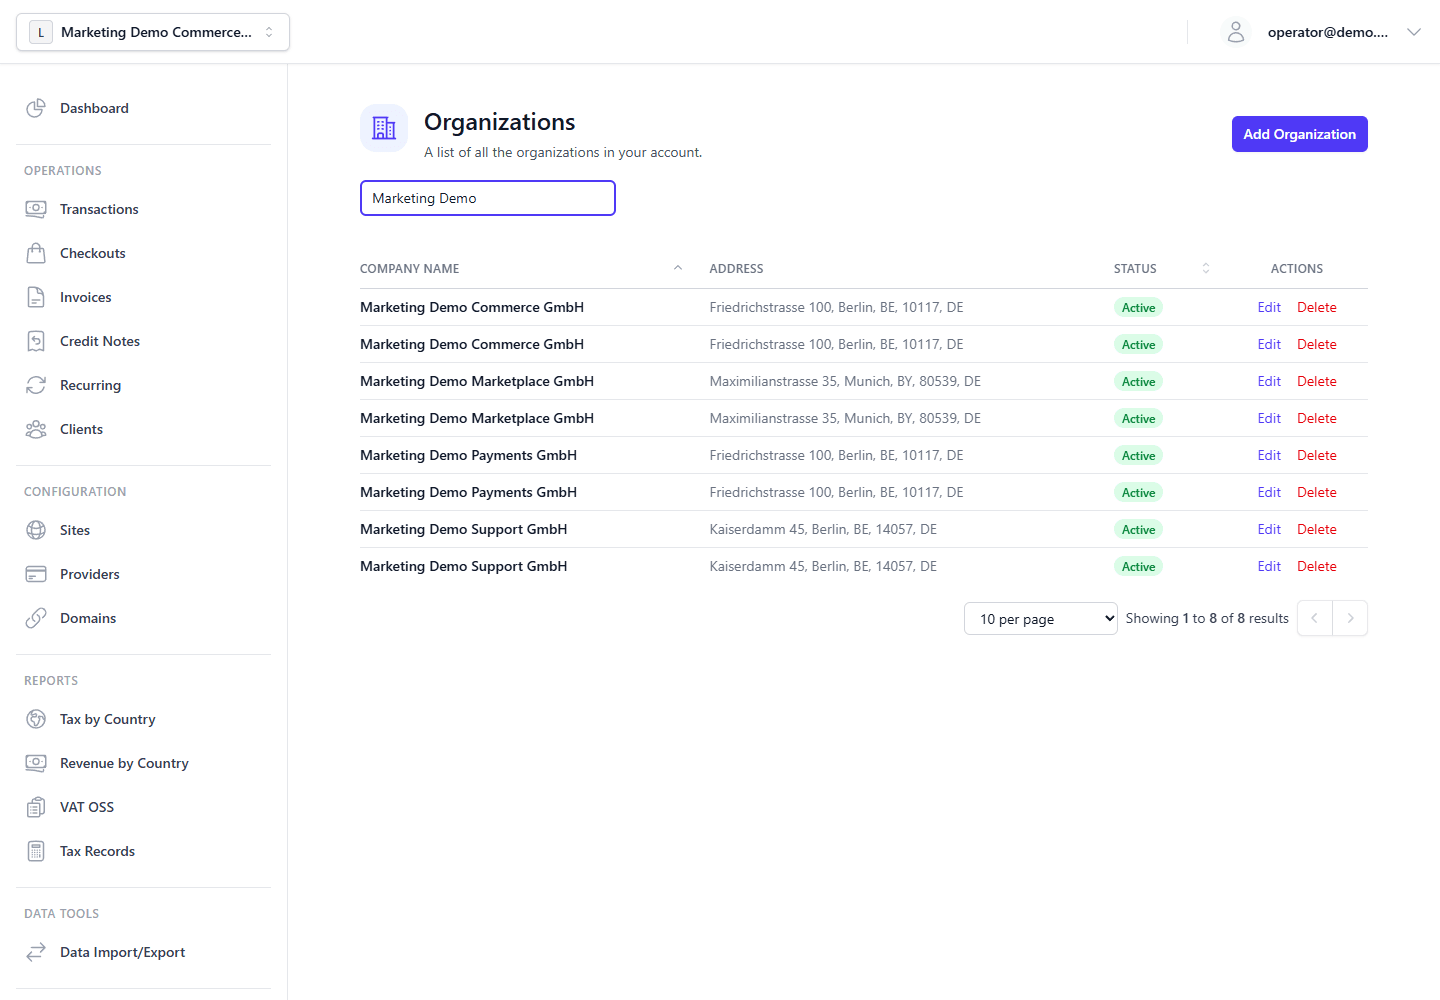This screenshot has height=1000, width=1440.
Task: Edit the first Marketing Demo Support GmbH row
Action: 1269,529
